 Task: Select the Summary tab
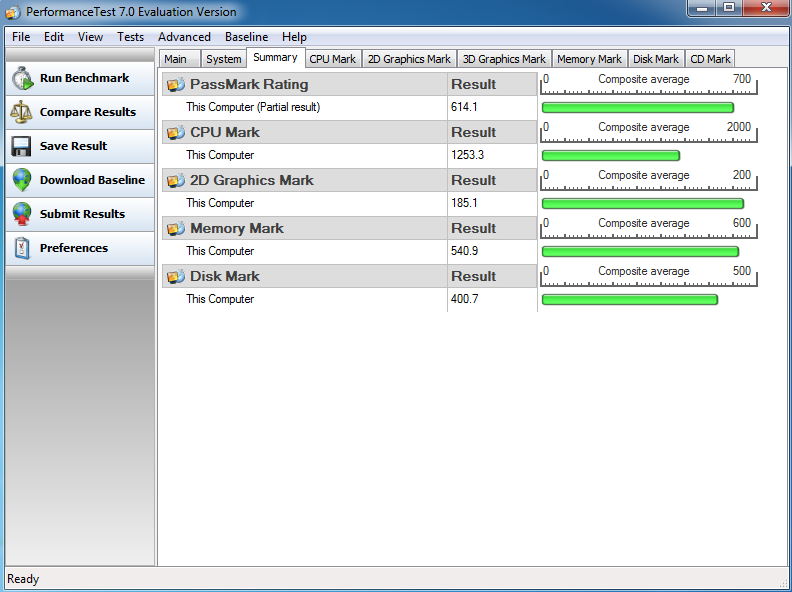(x=275, y=58)
